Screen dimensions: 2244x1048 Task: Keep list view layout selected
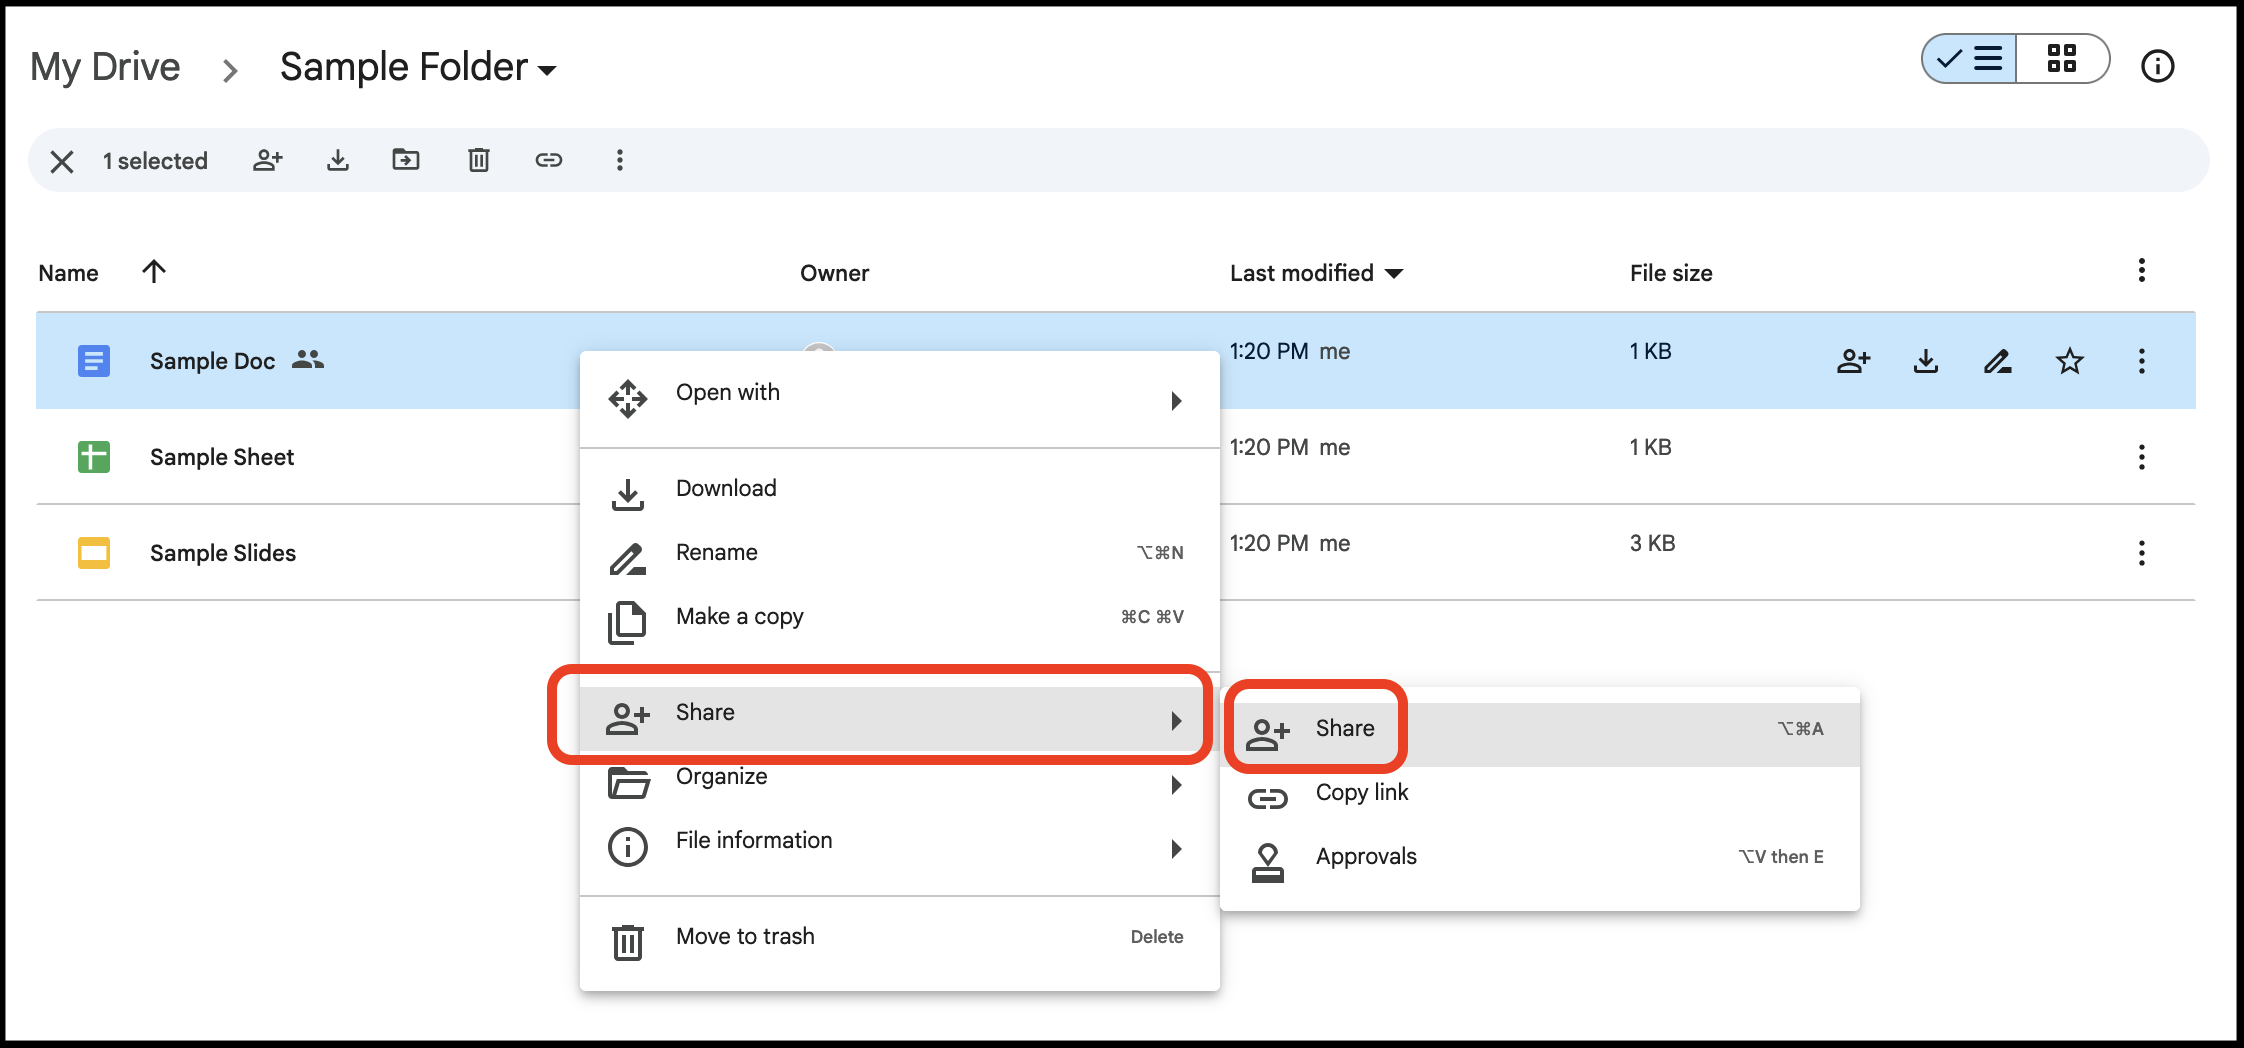point(1966,60)
